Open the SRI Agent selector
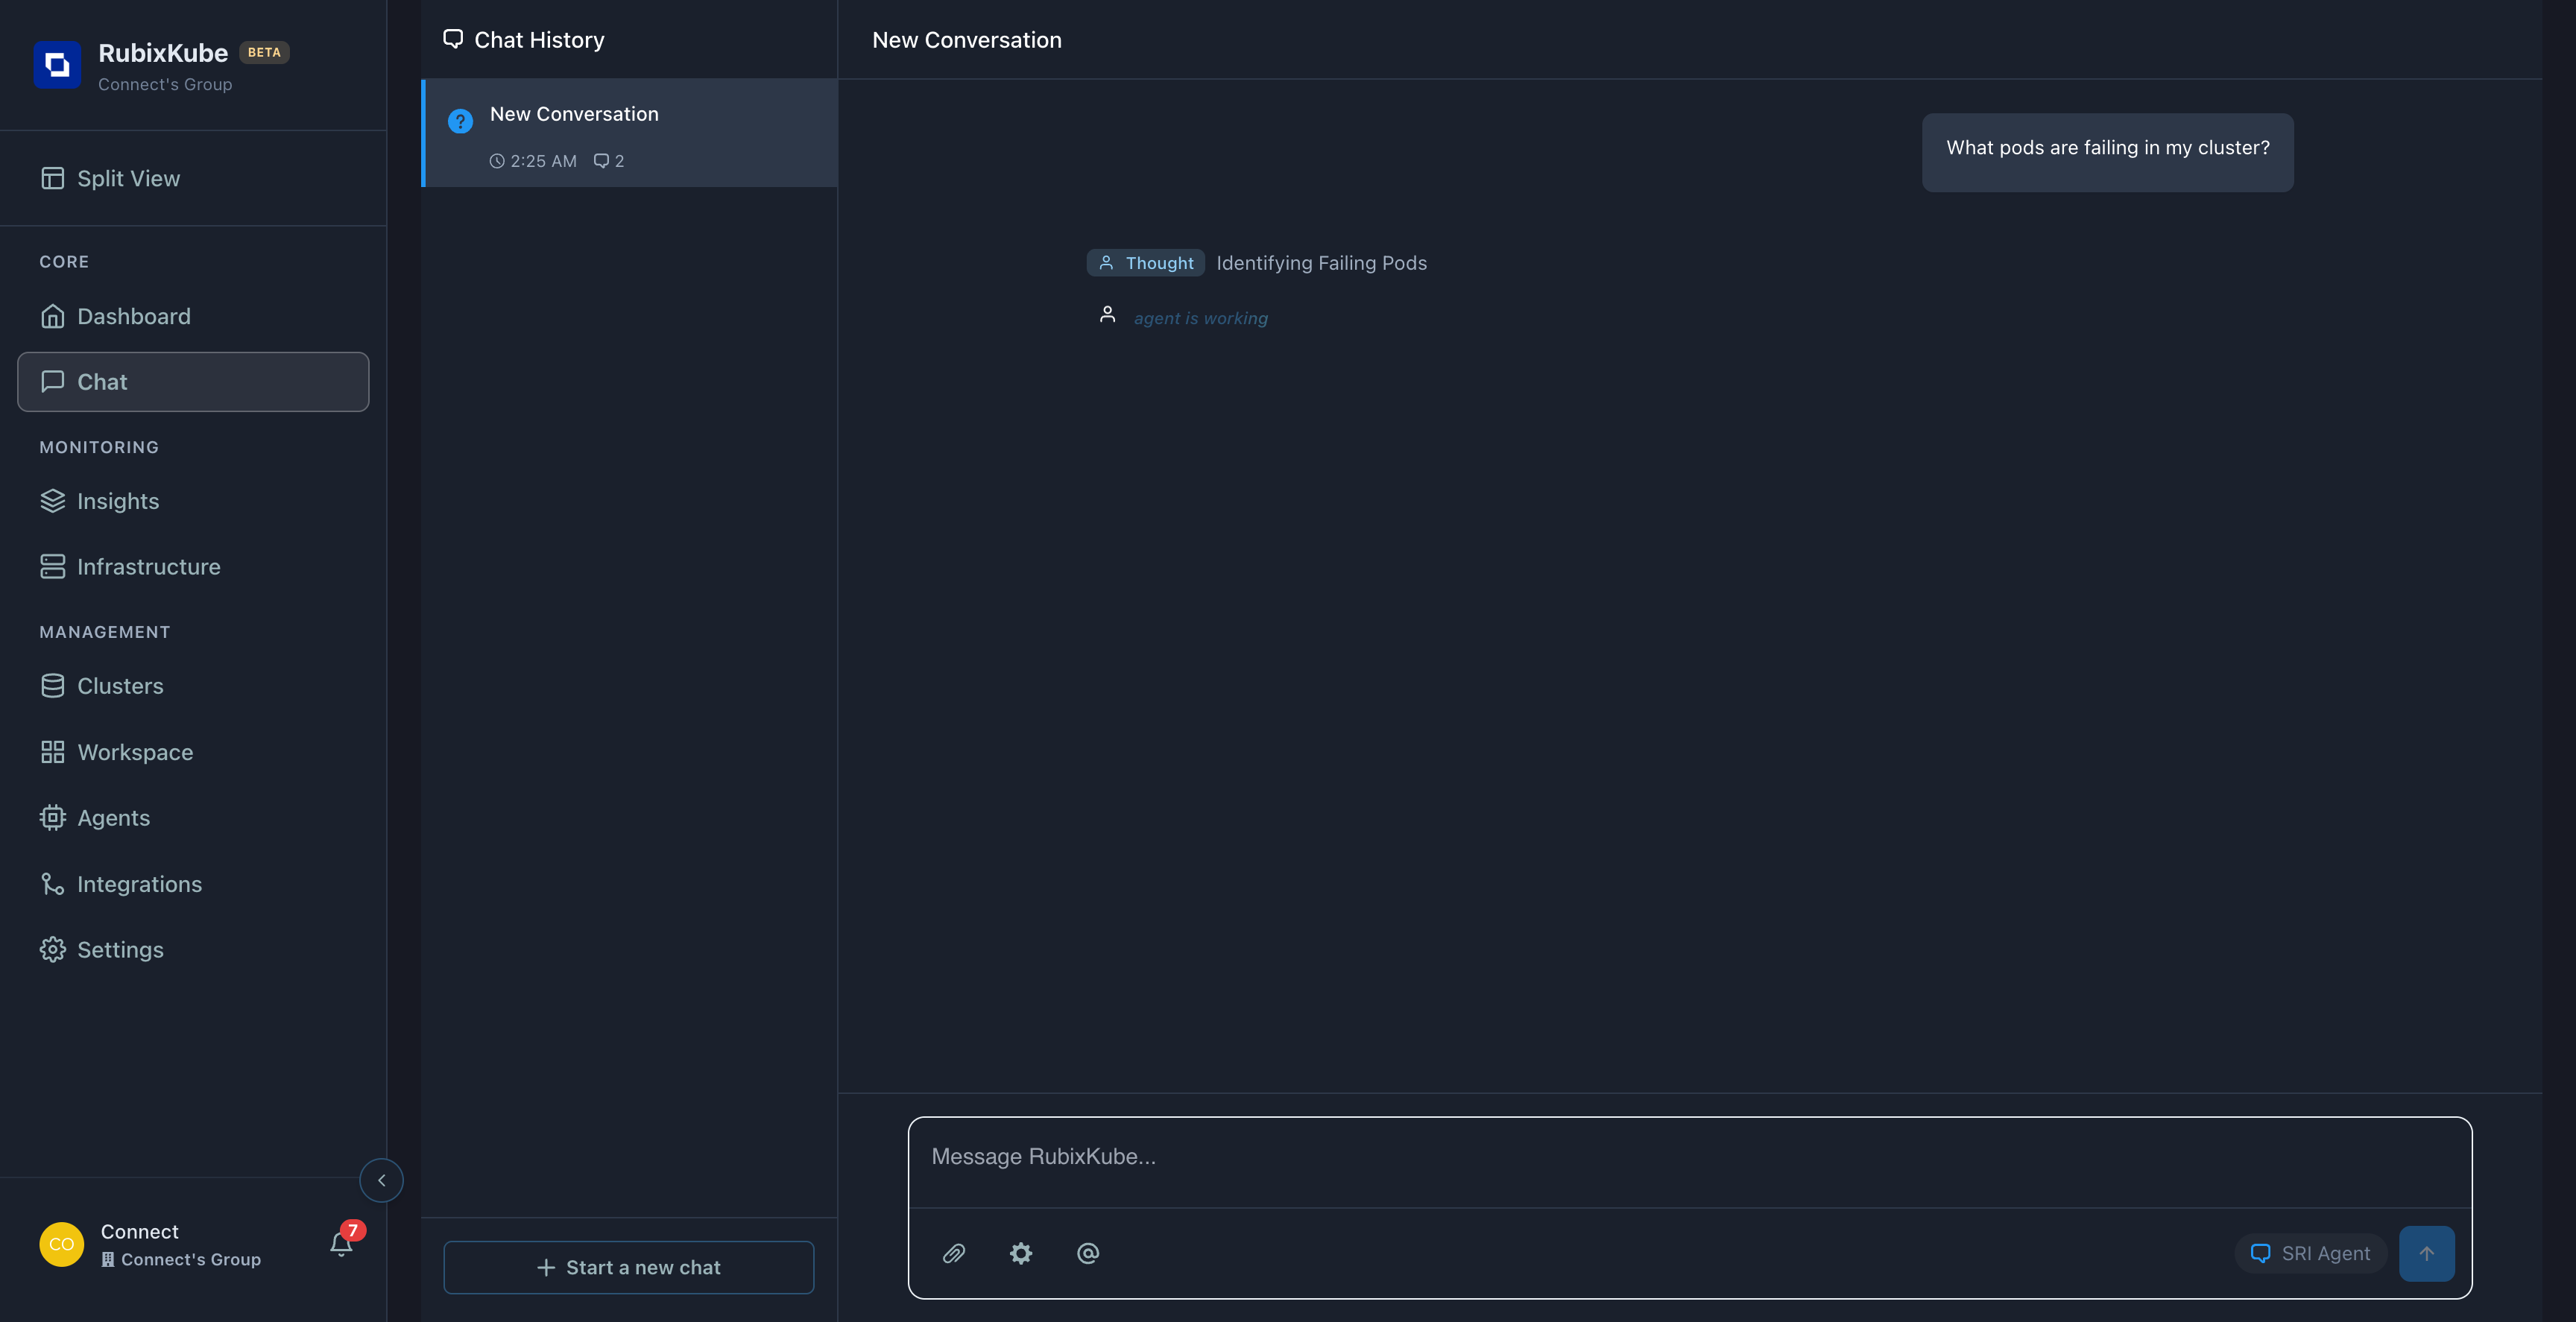Image resolution: width=2576 pixels, height=1322 pixels. (2310, 1253)
